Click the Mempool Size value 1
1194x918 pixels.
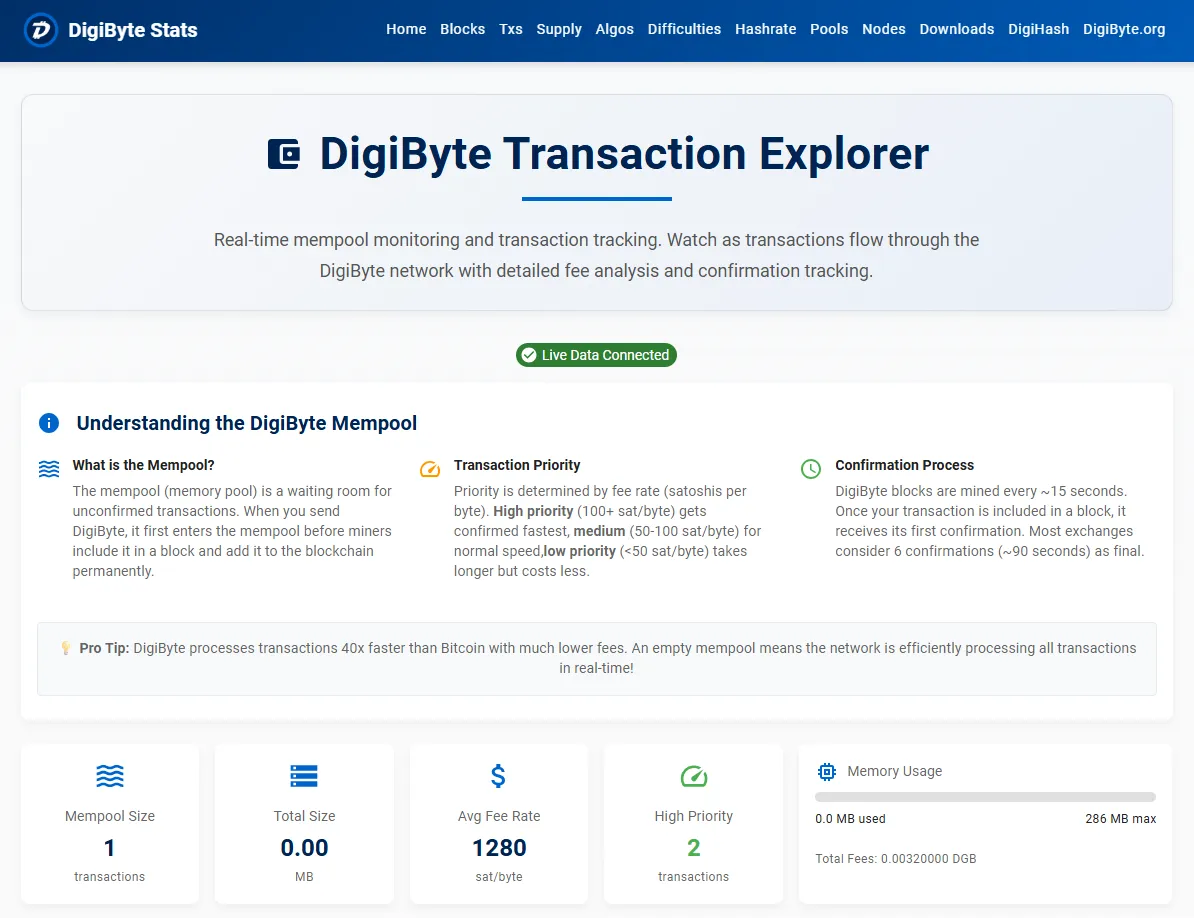[x=110, y=848]
